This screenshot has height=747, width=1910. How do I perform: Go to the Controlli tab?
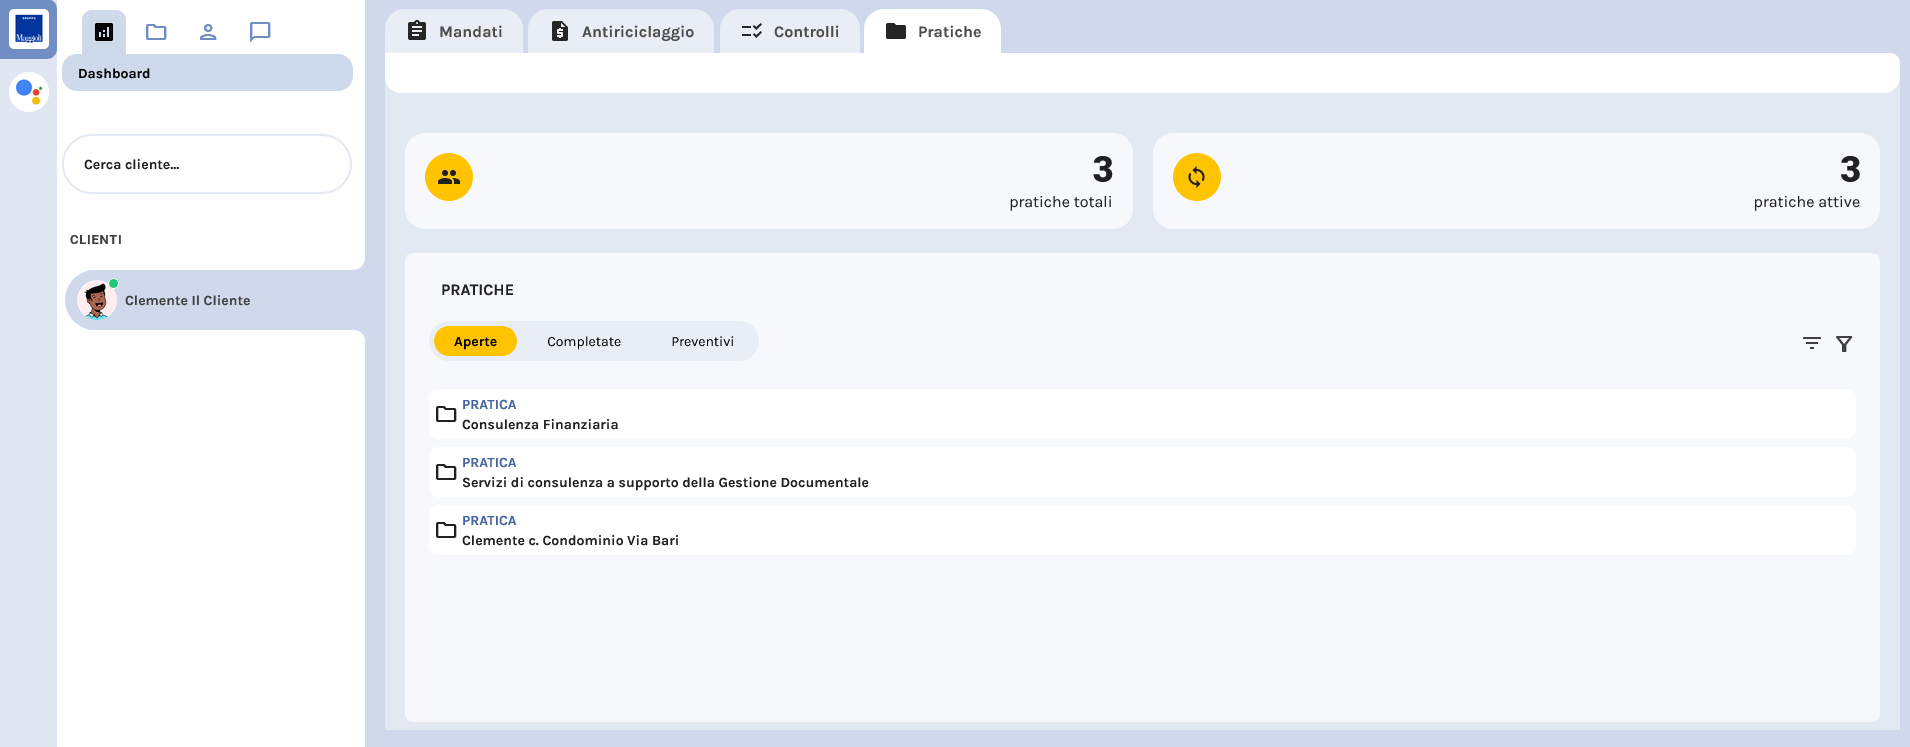[x=790, y=32]
